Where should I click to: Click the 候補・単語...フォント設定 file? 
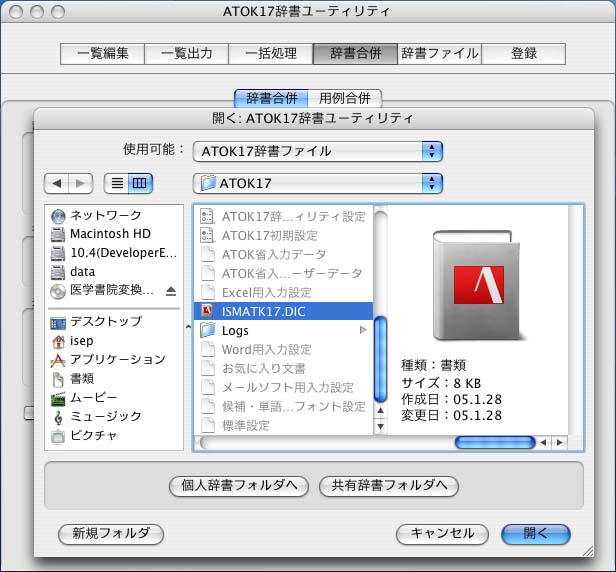[283, 406]
